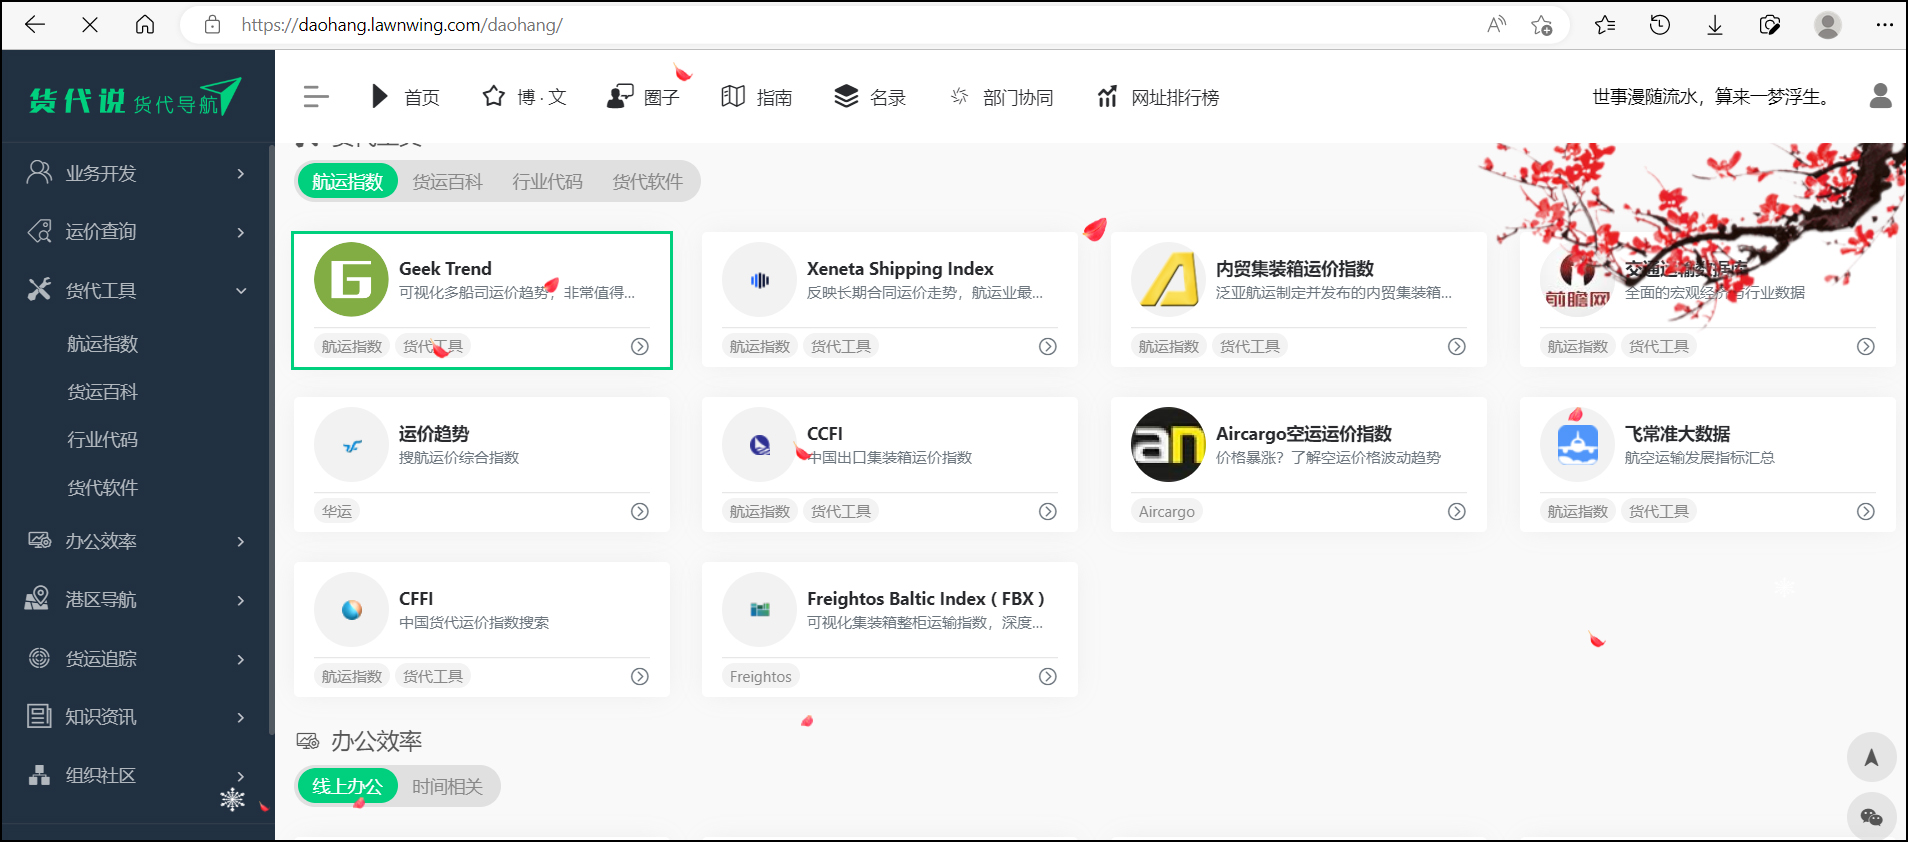Select the 线上办公 tab
This screenshot has height=842, width=1908.
click(x=348, y=786)
